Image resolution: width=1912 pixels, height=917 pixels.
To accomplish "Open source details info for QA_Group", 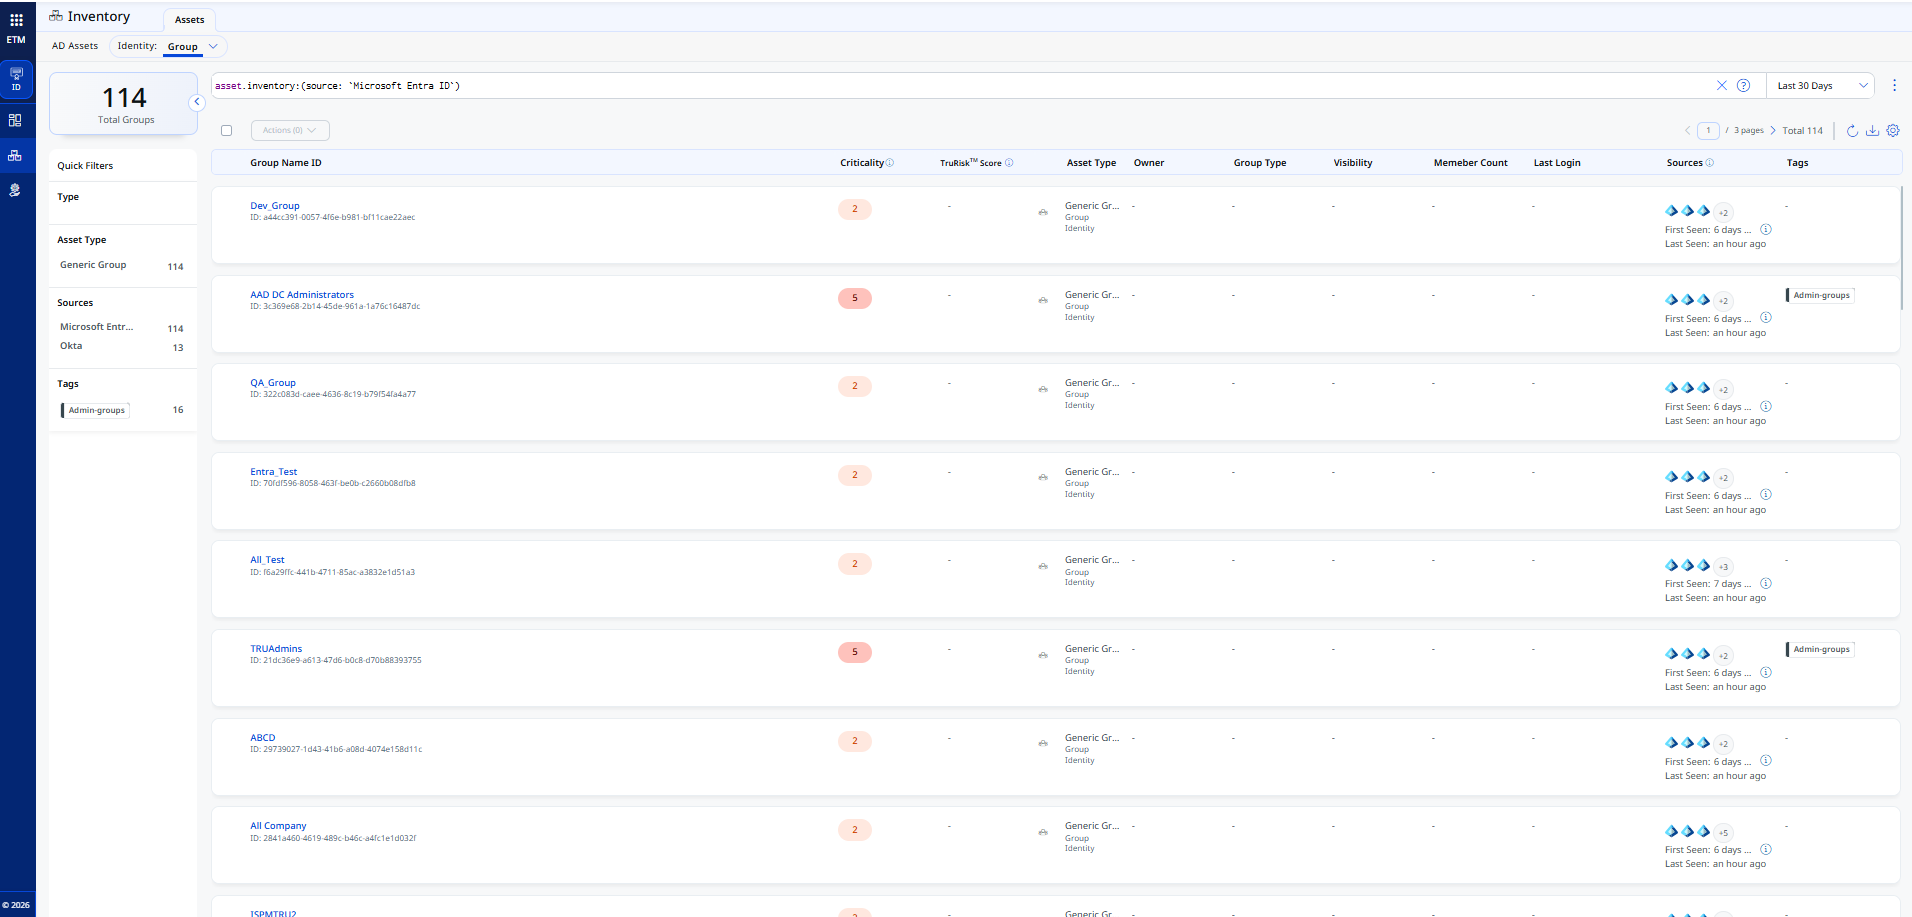I will coord(1766,407).
